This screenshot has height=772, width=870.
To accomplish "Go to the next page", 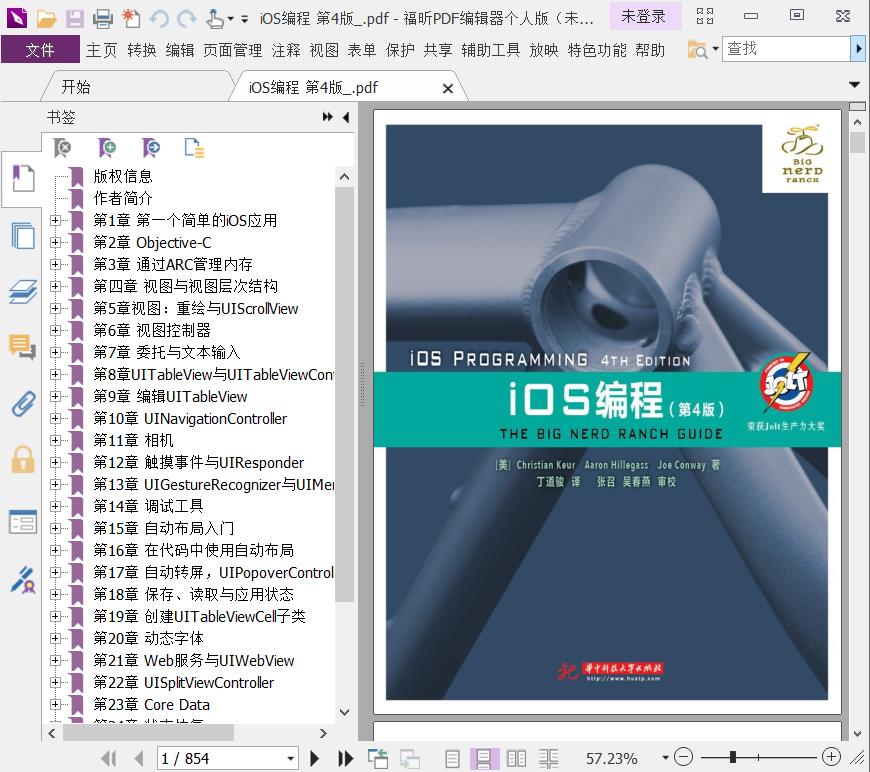I will [x=315, y=758].
